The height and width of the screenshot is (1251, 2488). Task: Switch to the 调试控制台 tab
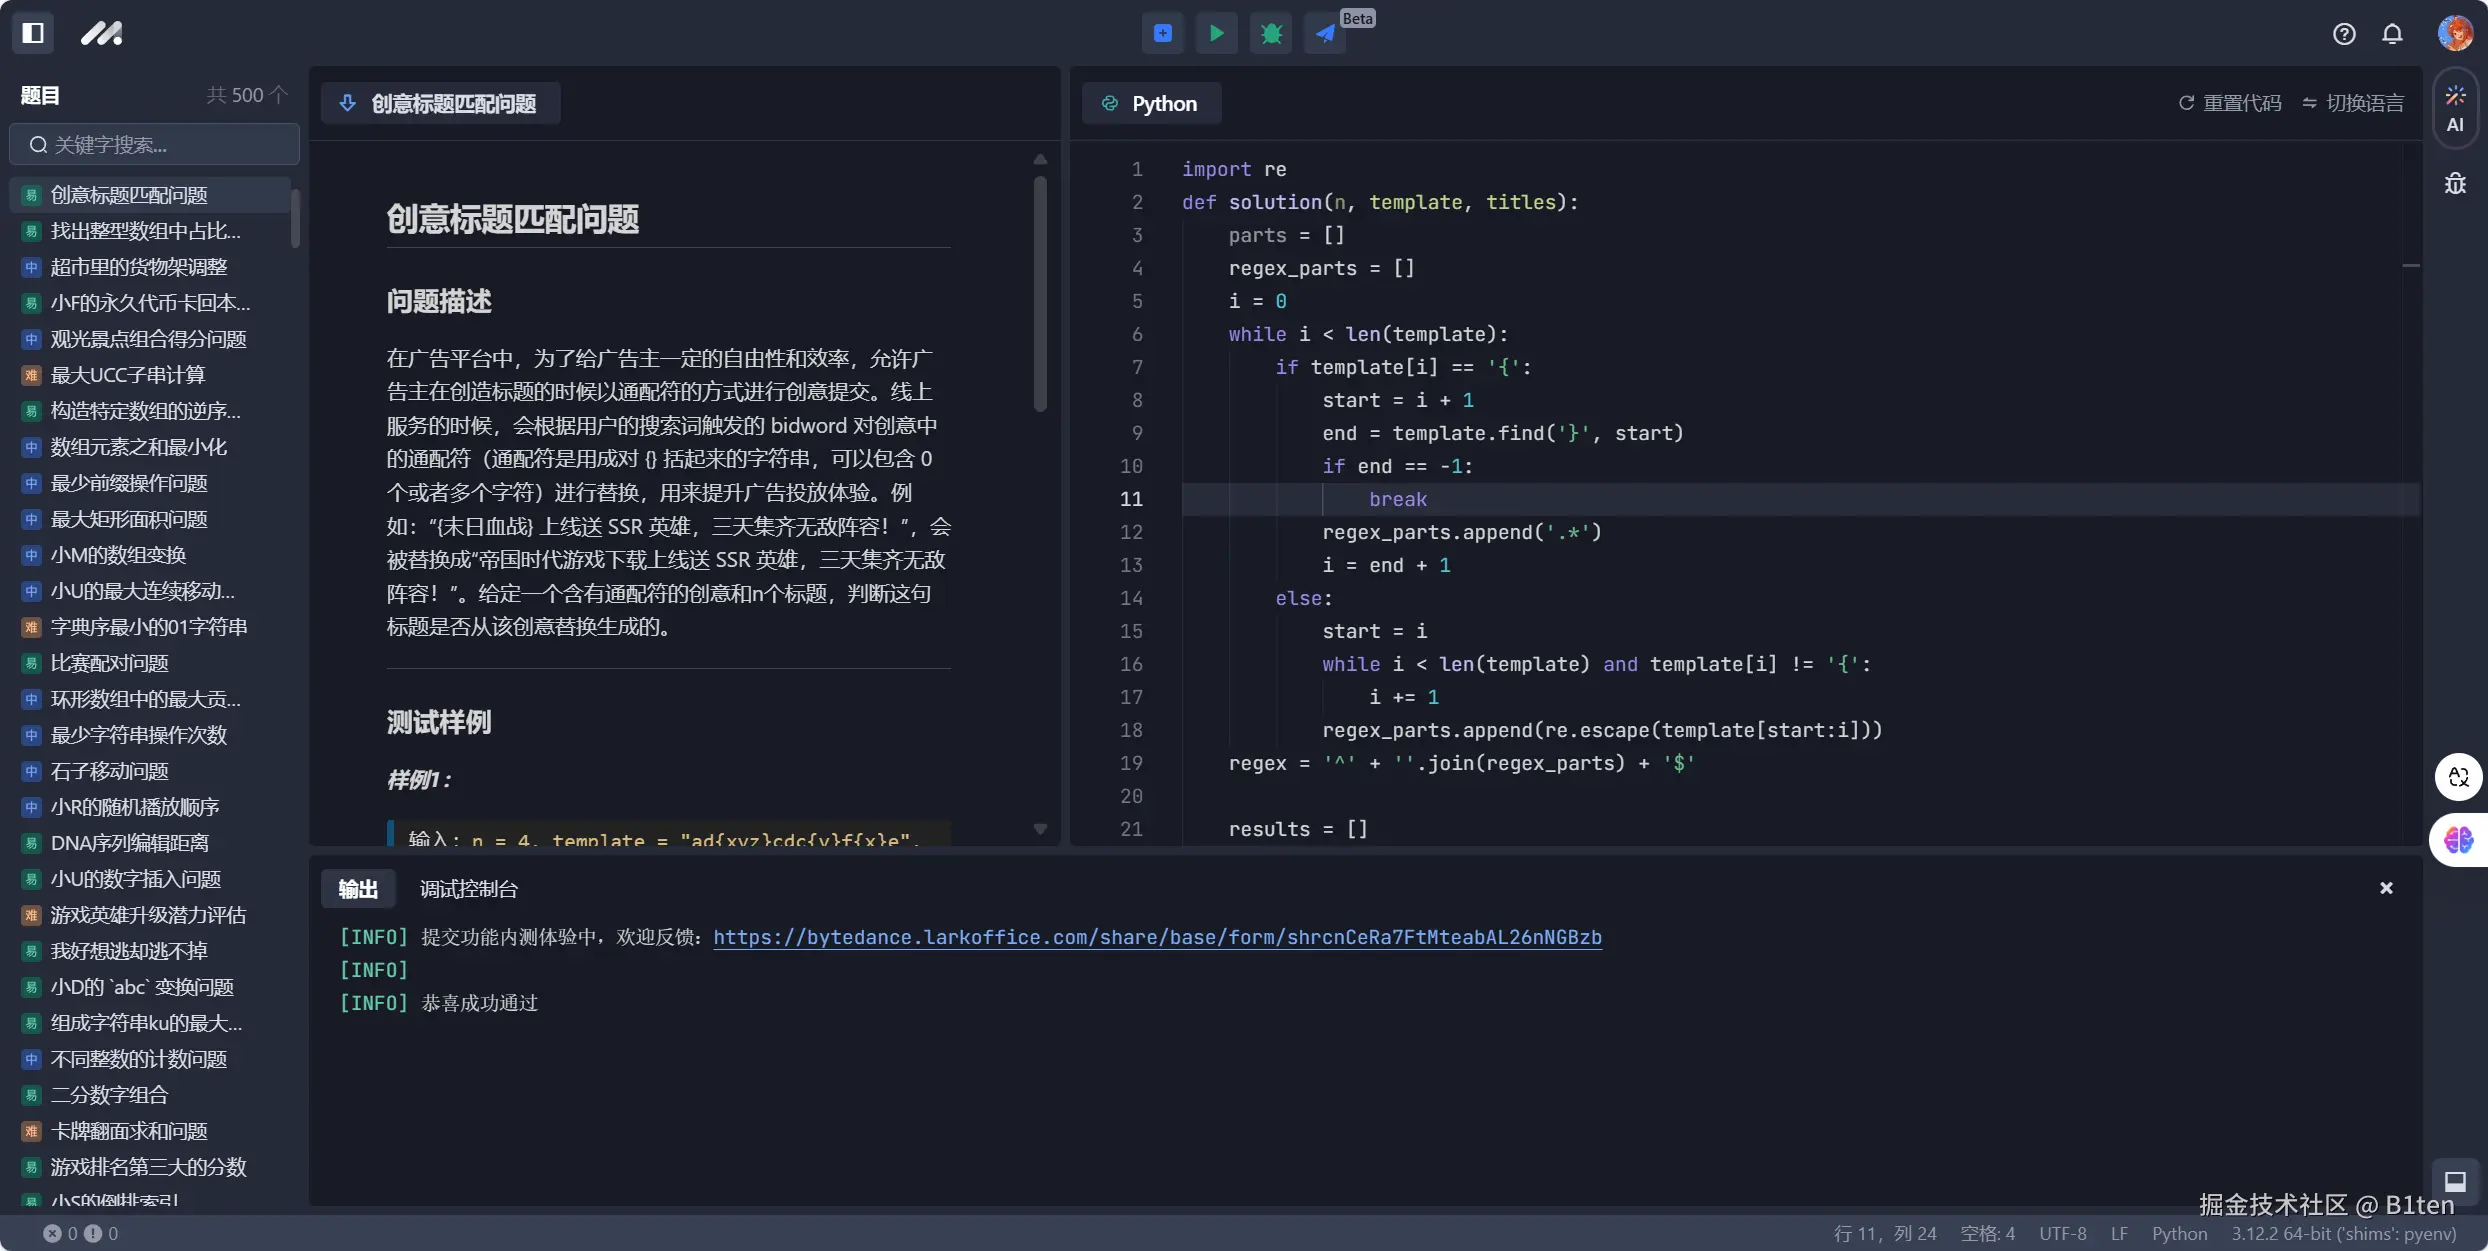pos(468,888)
